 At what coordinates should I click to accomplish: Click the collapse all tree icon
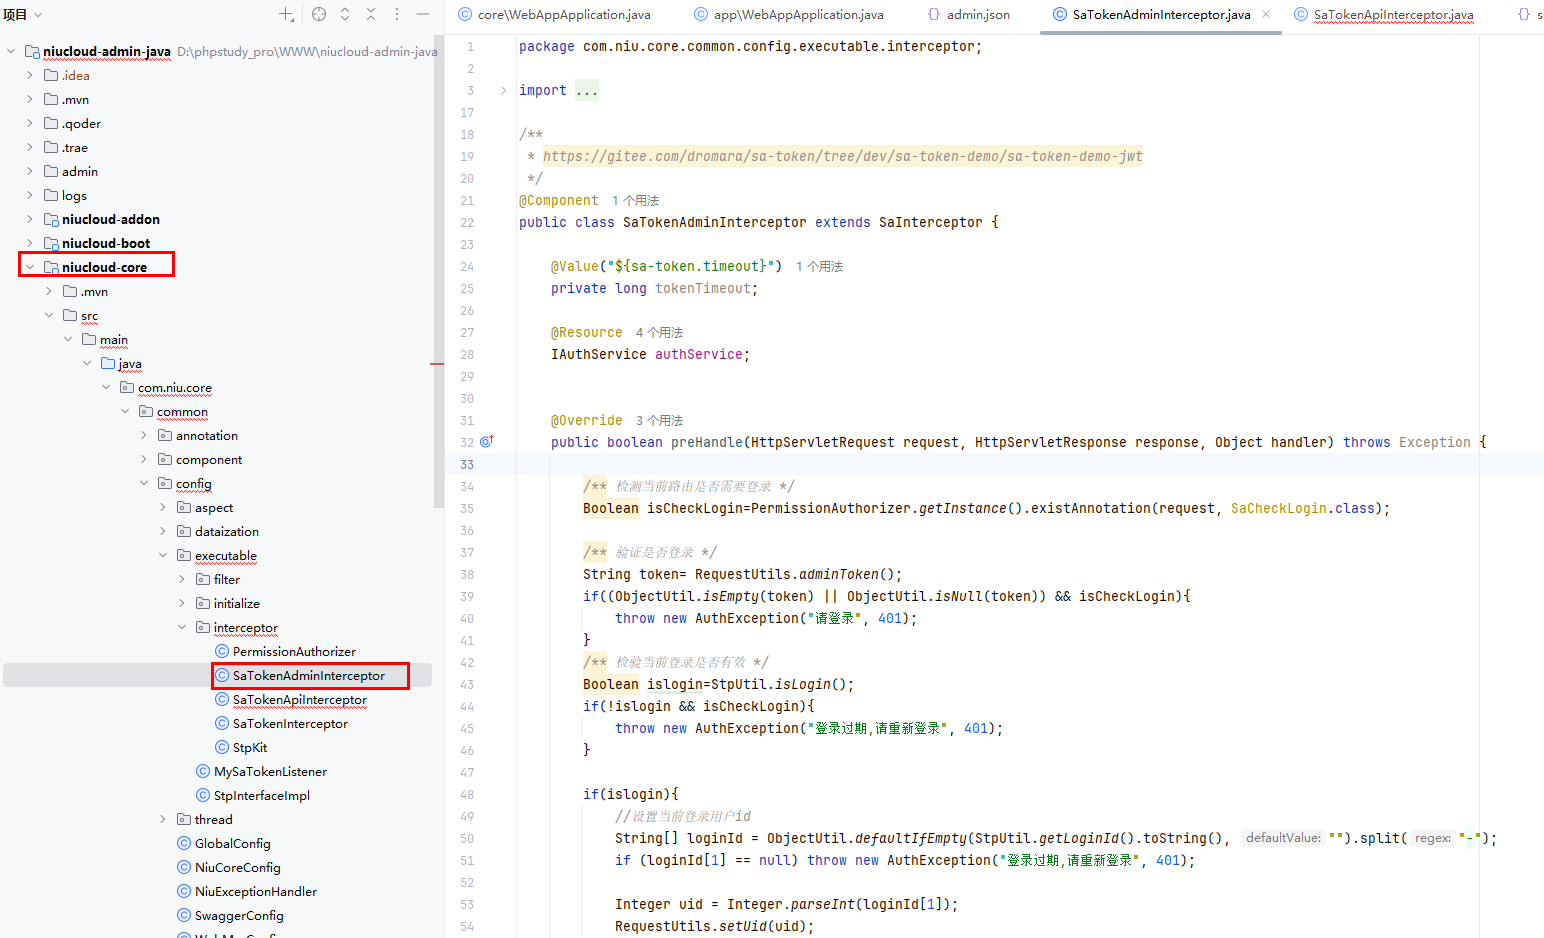pyautogui.click(x=371, y=14)
